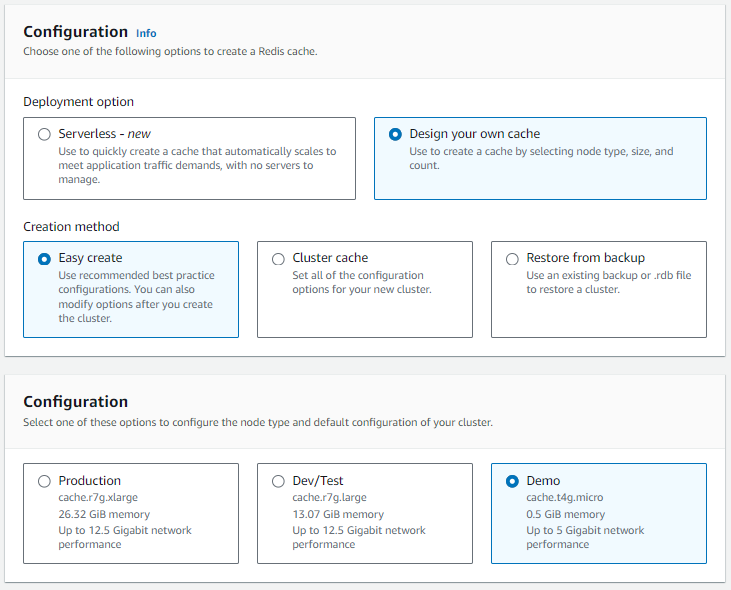Screen dimensions: 731x590
Task: Click the Dev/Test label text
Action: tap(317, 480)
